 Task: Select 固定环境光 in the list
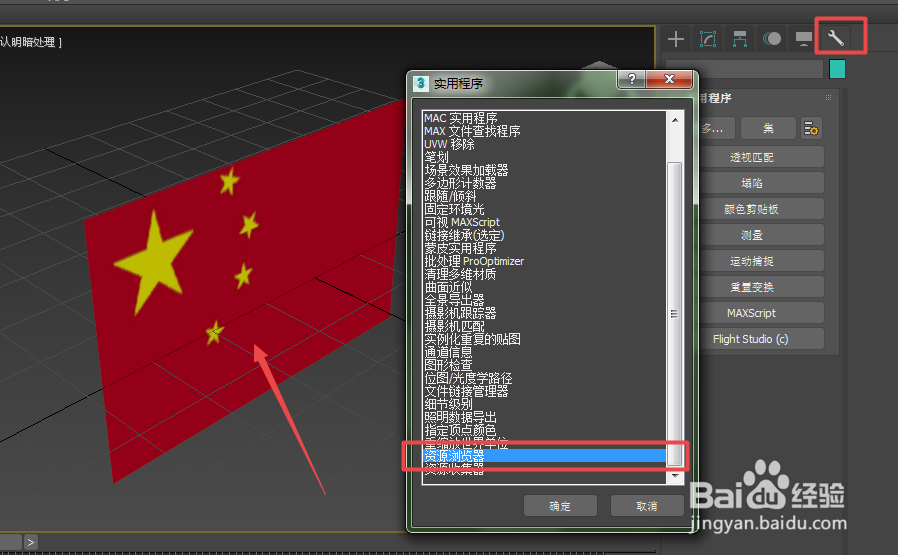tap(454, 209)
